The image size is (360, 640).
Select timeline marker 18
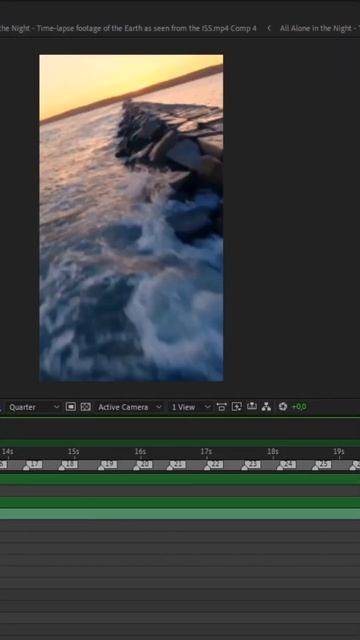click(68, 465)
